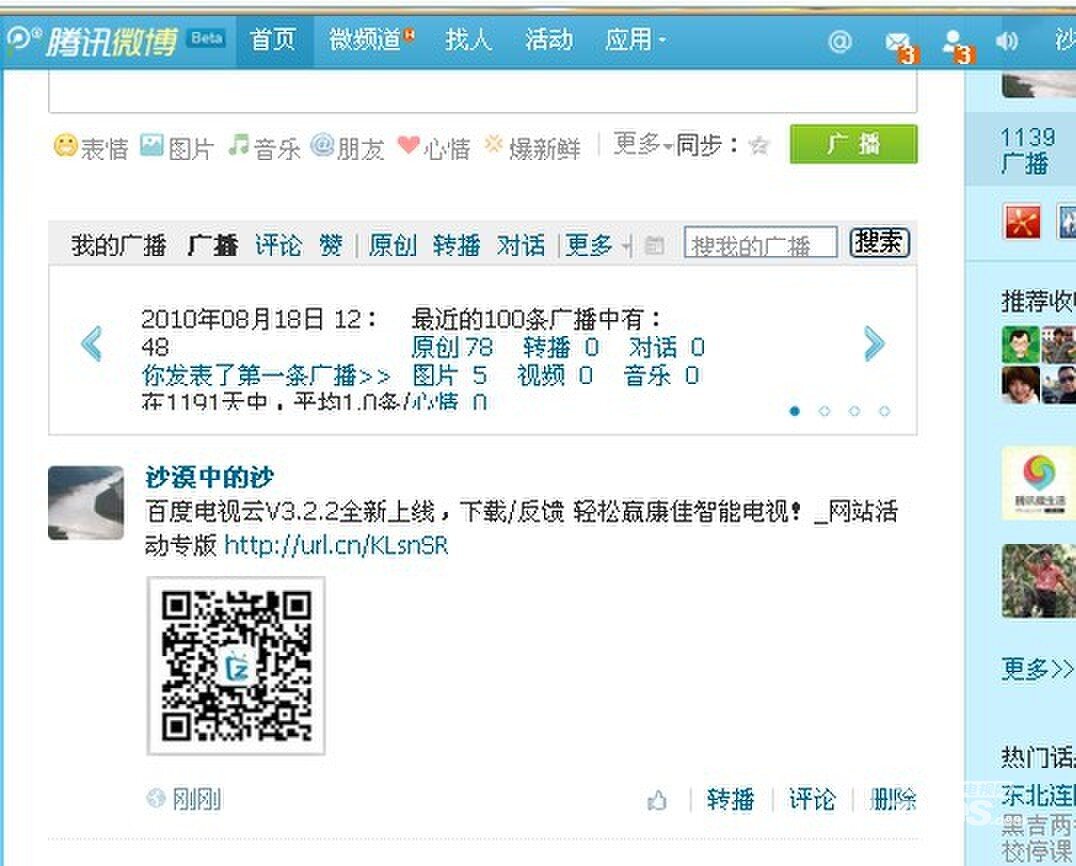Click the sync star icon
Viewport: 1076px width, 866px height.
point(759,145)
